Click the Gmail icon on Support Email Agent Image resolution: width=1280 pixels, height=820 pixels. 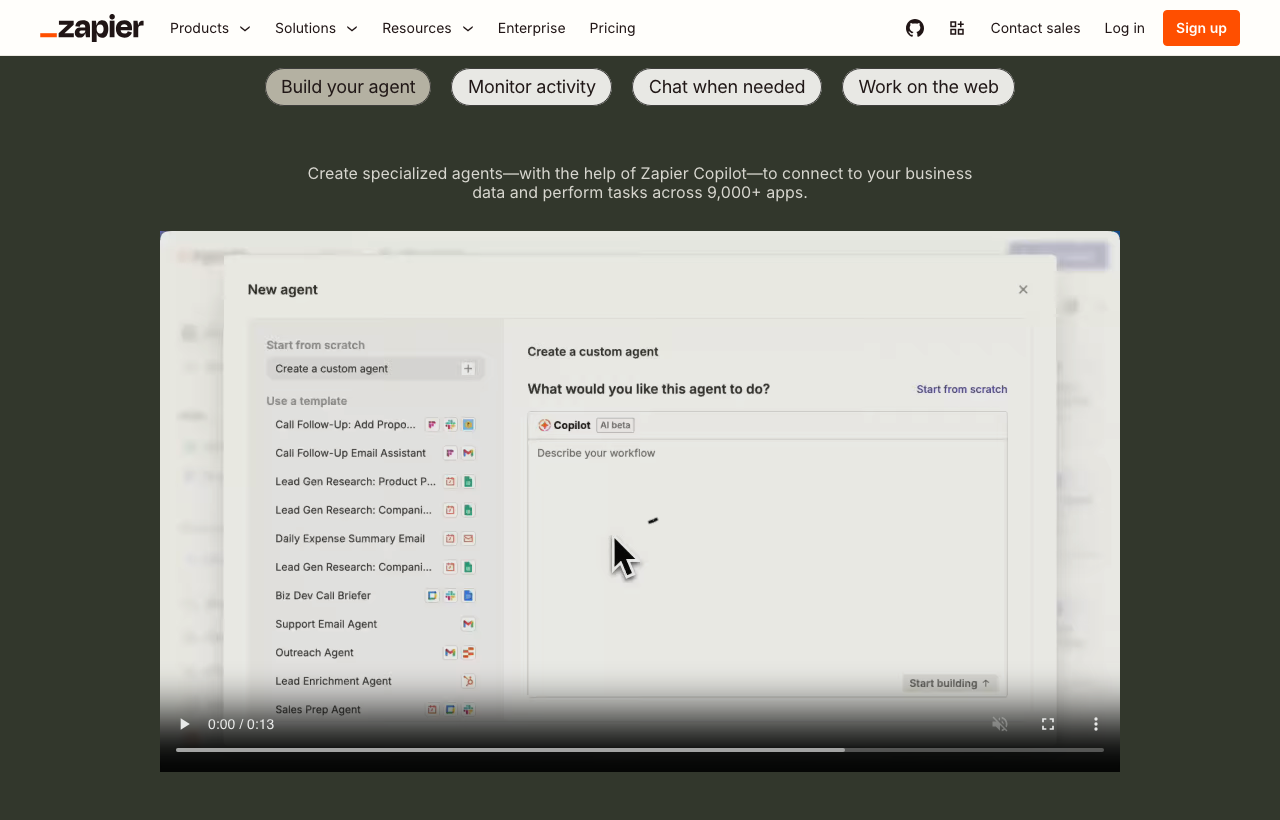[468, 624]
